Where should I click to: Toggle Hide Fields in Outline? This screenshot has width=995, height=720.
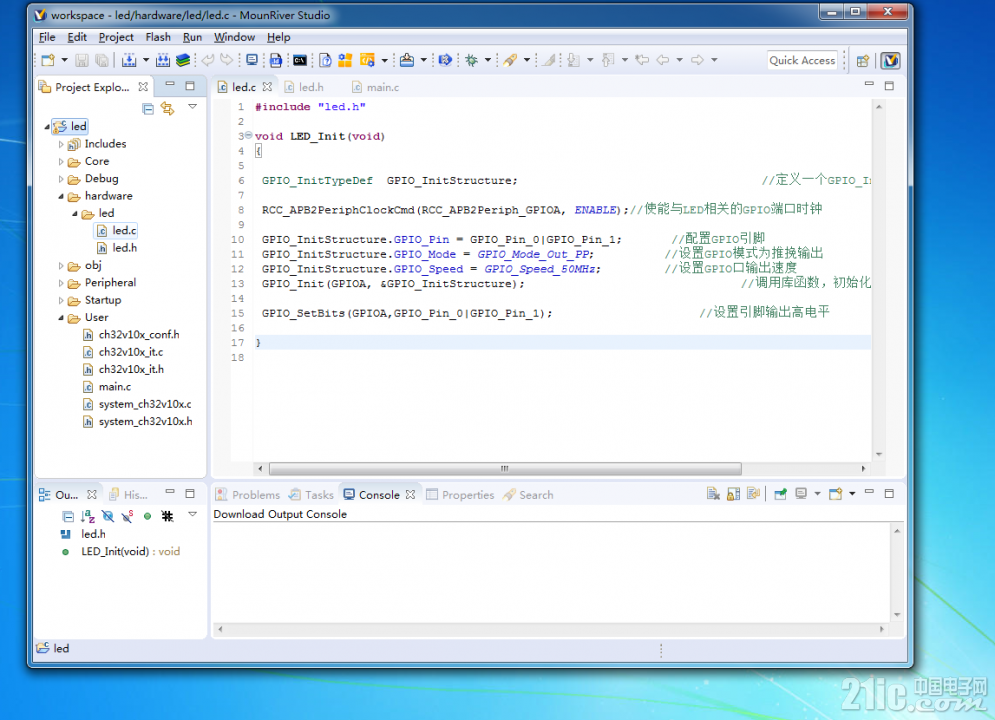pos(108,516)
